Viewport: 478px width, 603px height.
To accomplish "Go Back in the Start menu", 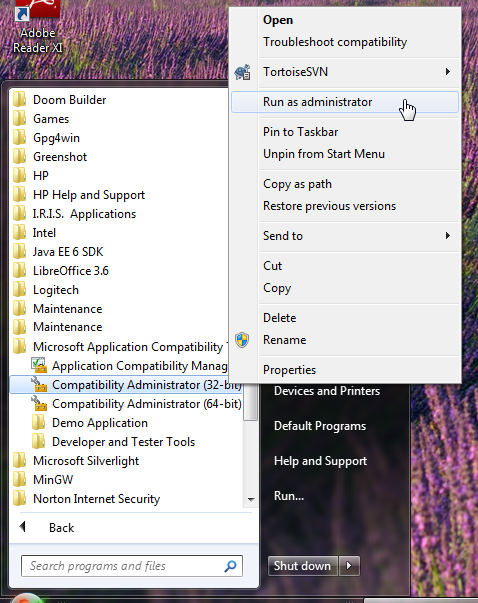I will (x=61, y=528).
